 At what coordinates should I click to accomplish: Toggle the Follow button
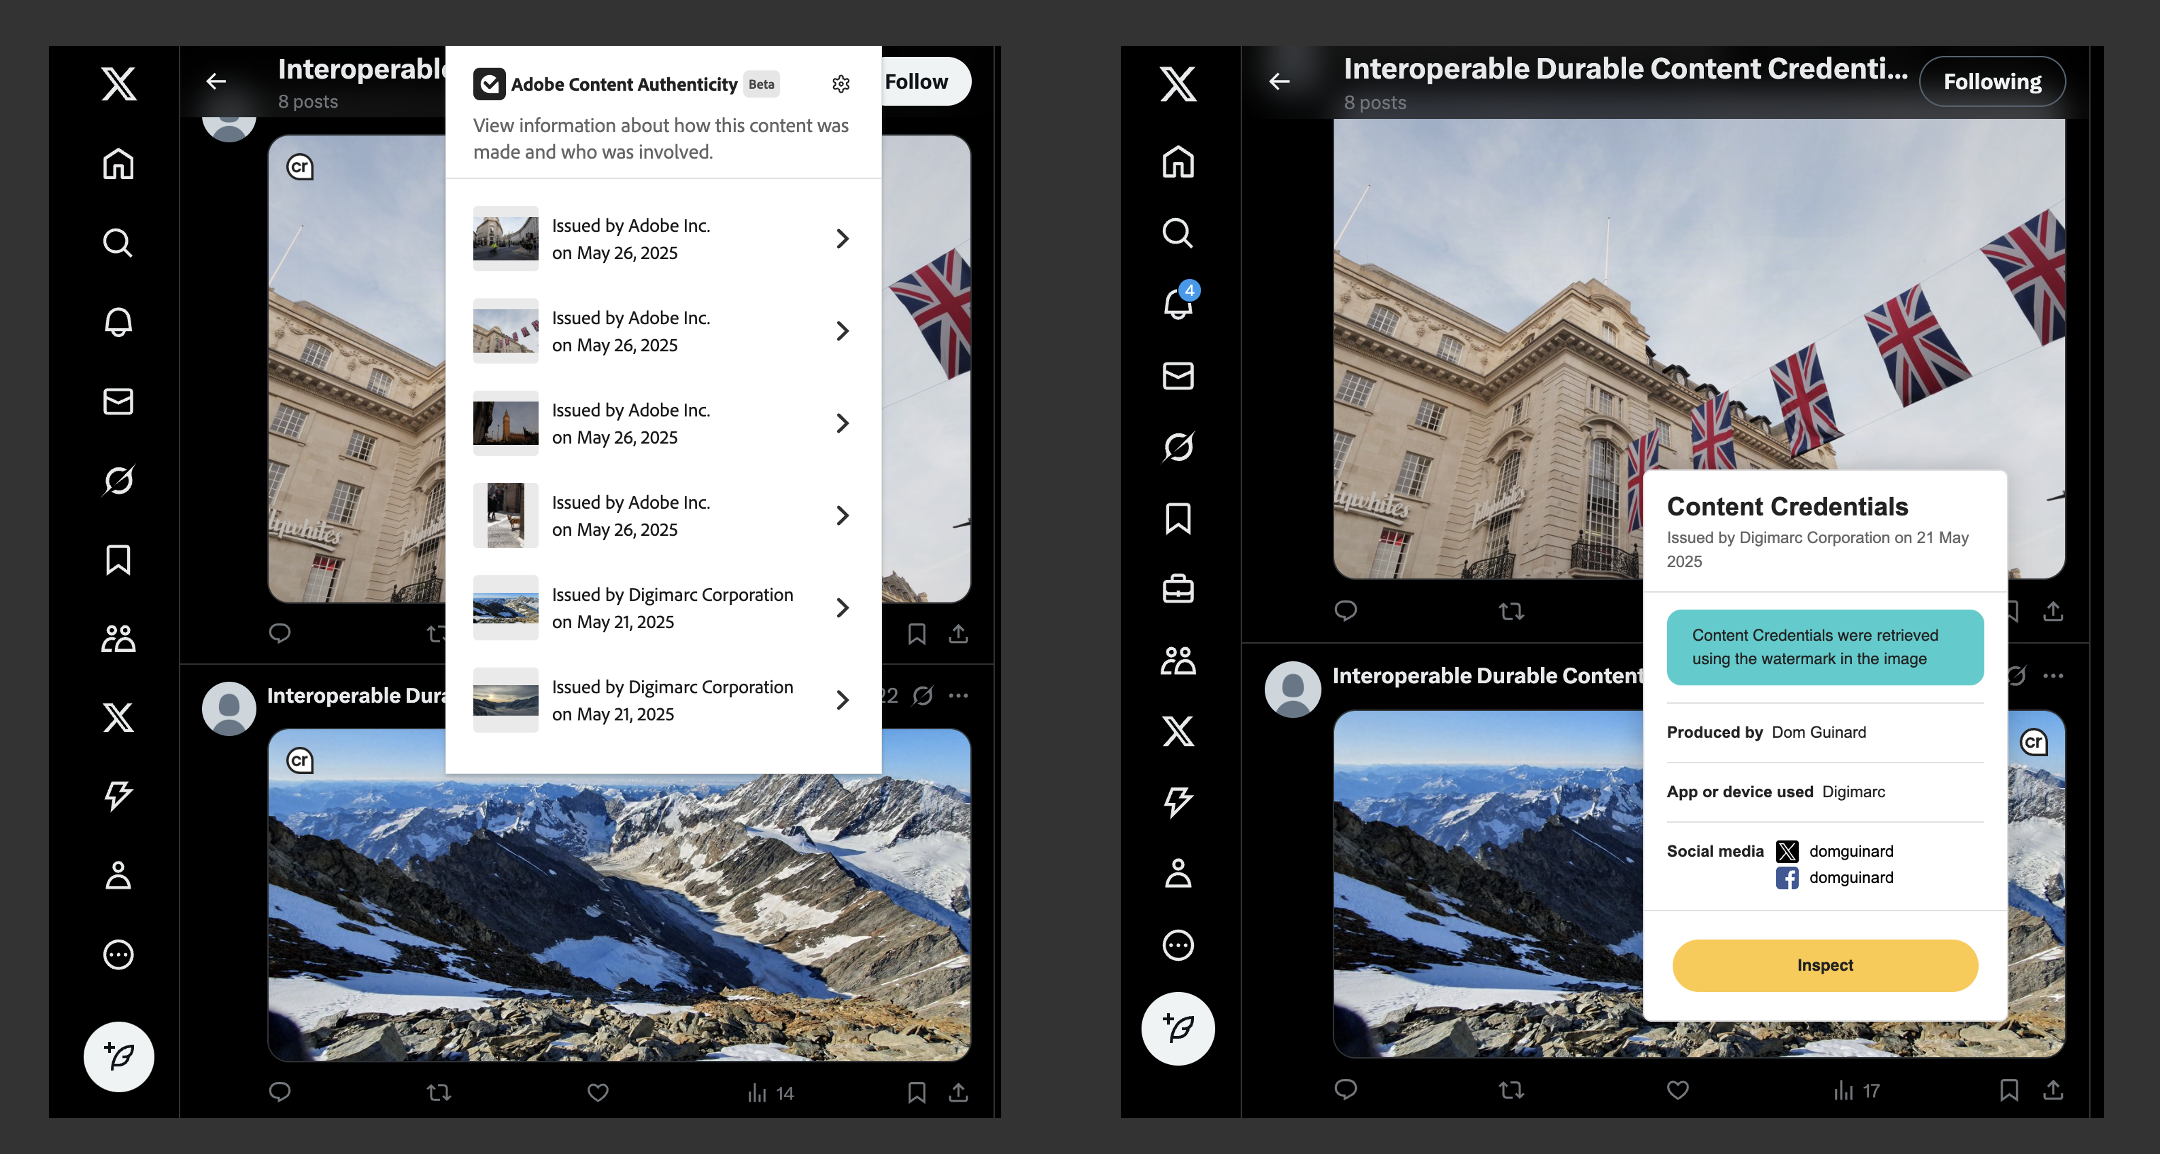tap(918, 82)
